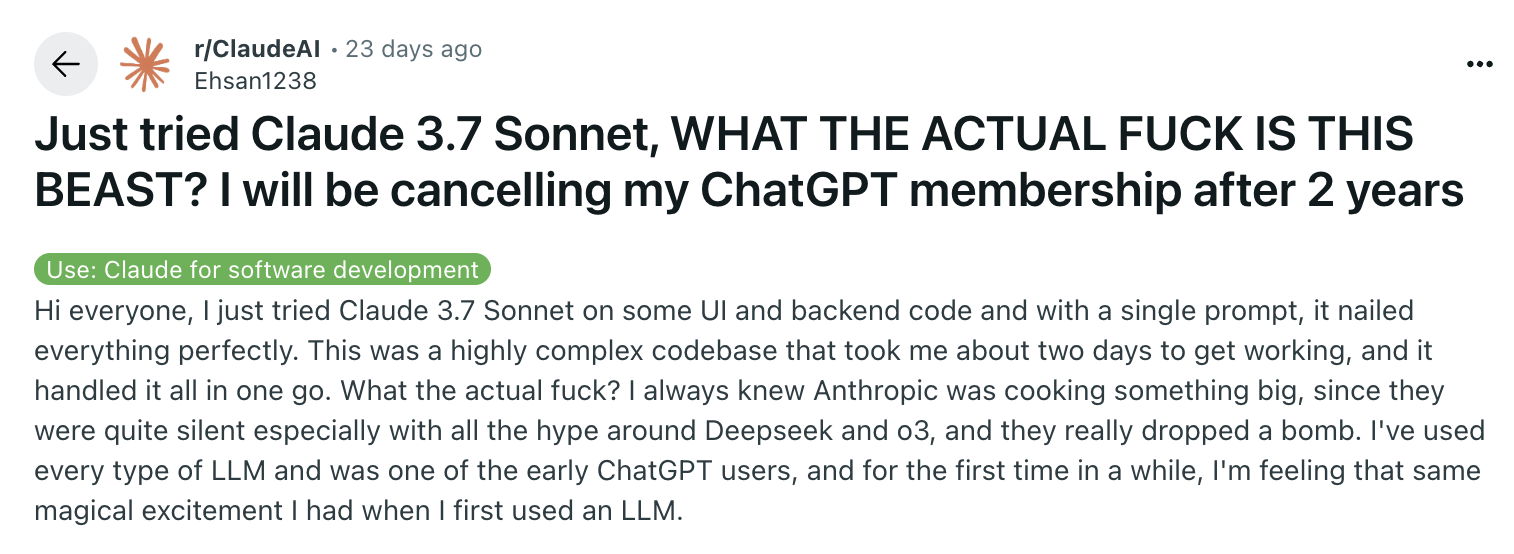
Task: Click the '23 days ago' timestamp
Action: point(413,49)
